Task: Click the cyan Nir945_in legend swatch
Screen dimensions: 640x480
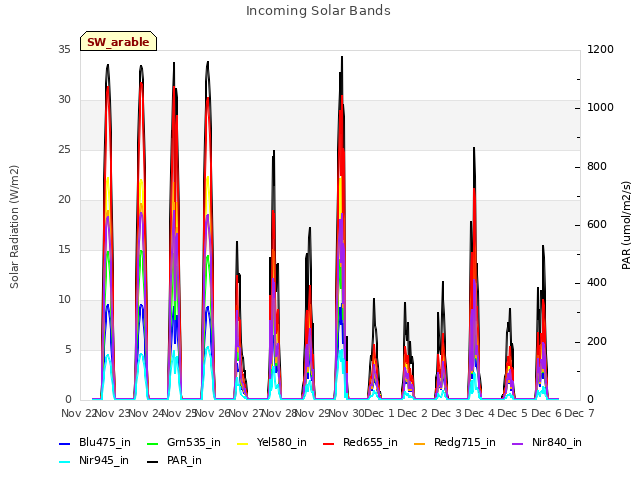Action: [x=65, y=462]
